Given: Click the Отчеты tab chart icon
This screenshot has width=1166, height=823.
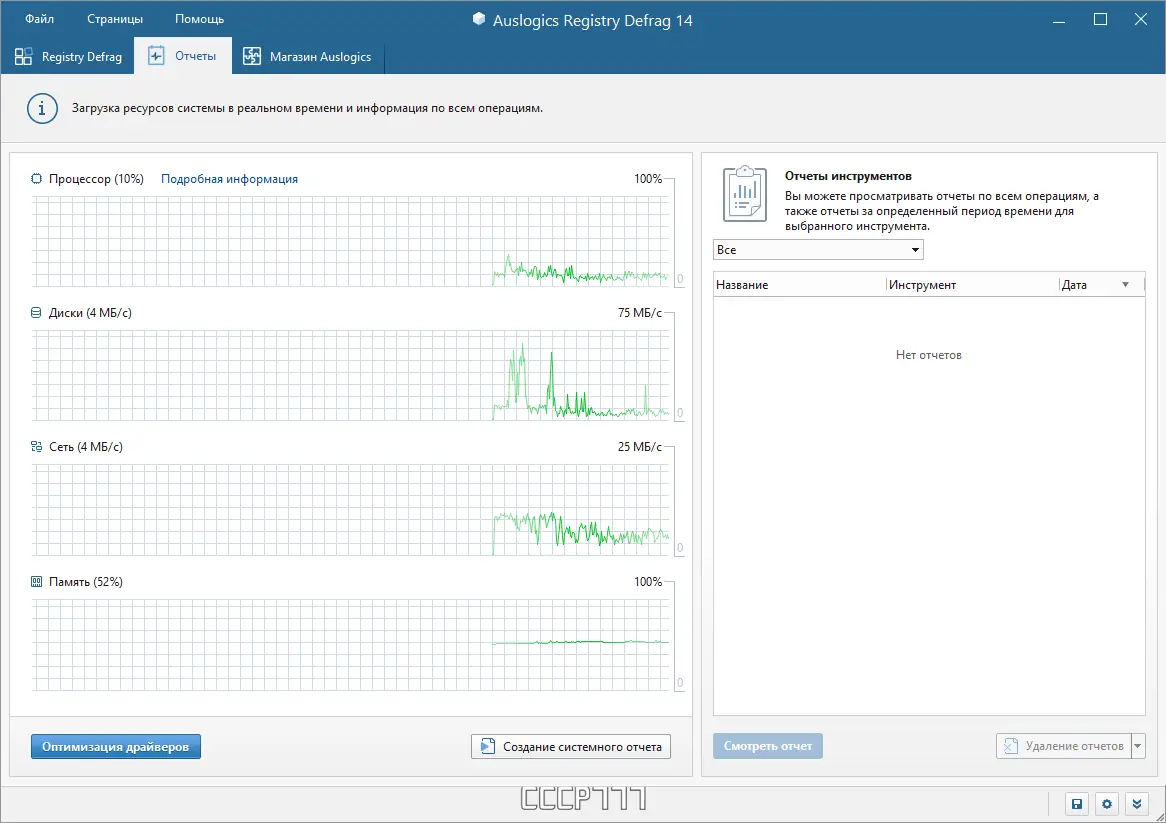Looking at the screenshot, I should tap(156, 56).
